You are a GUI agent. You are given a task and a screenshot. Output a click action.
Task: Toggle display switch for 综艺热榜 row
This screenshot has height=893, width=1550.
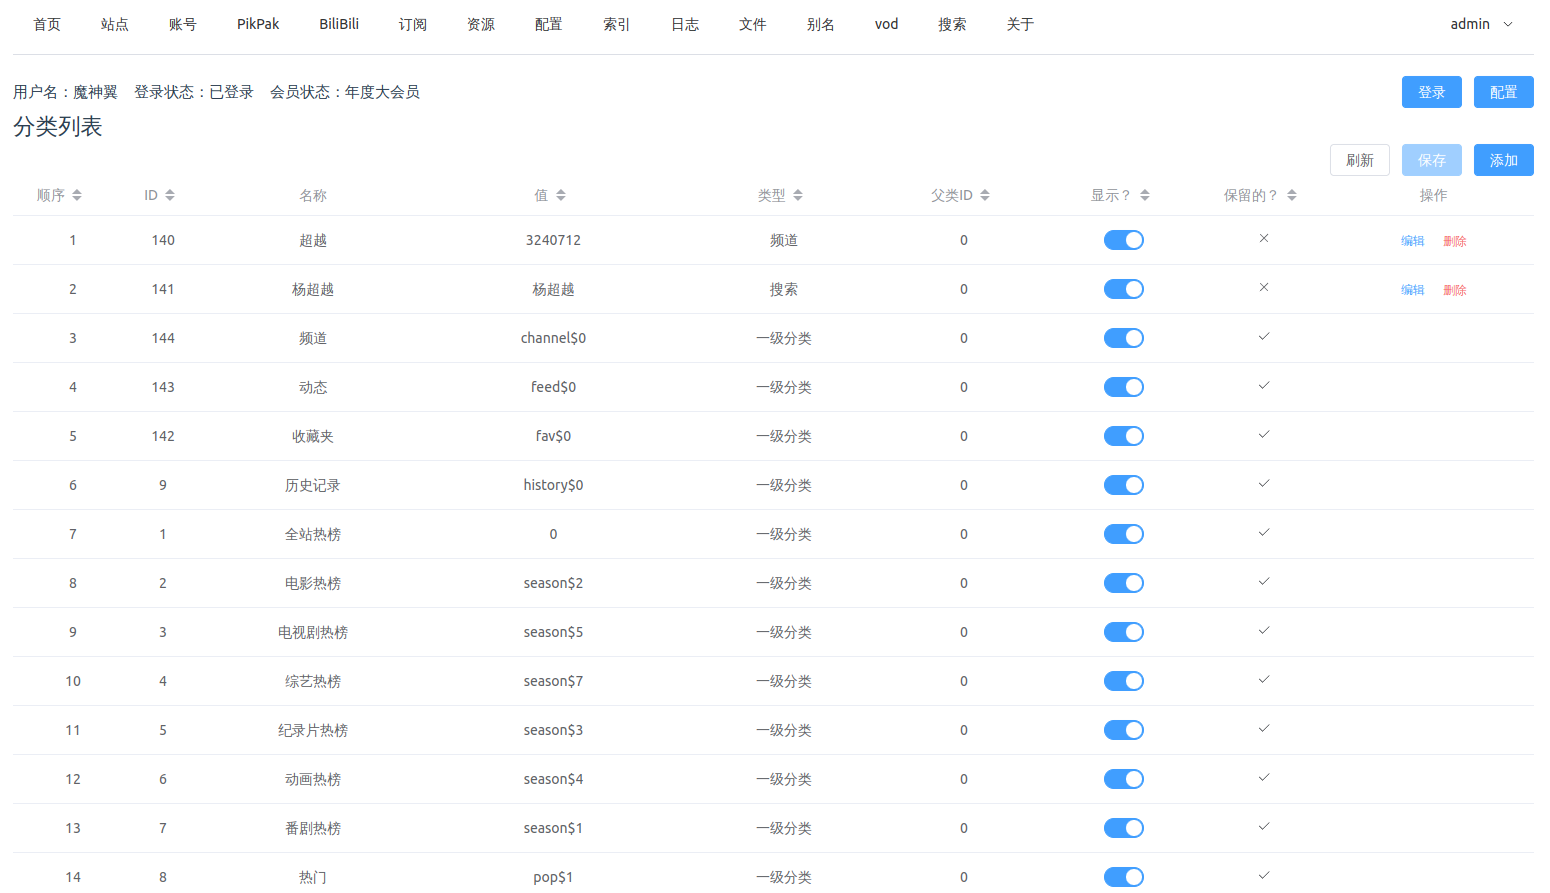click(1124, 681)
